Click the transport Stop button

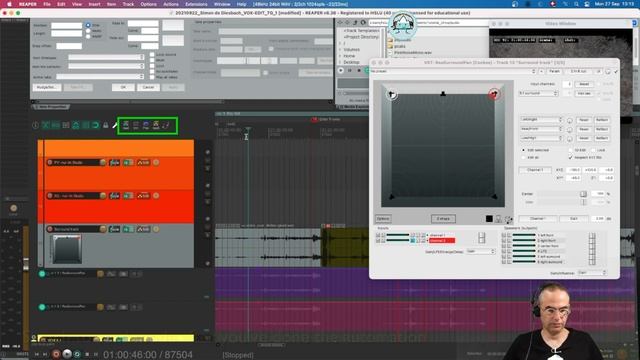pos(87,354)
